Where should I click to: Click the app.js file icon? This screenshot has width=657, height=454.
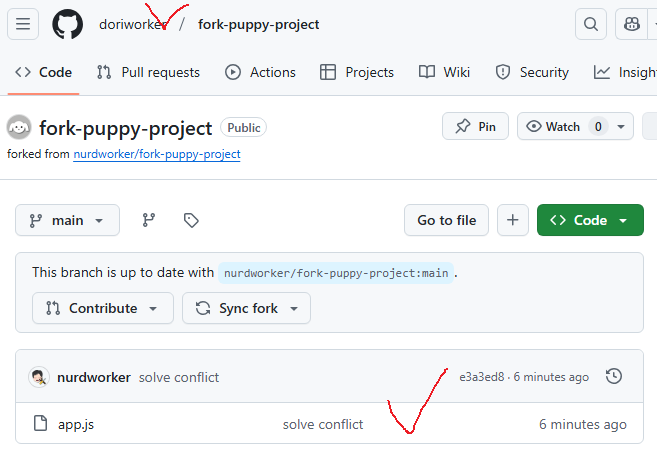(40, 423)
